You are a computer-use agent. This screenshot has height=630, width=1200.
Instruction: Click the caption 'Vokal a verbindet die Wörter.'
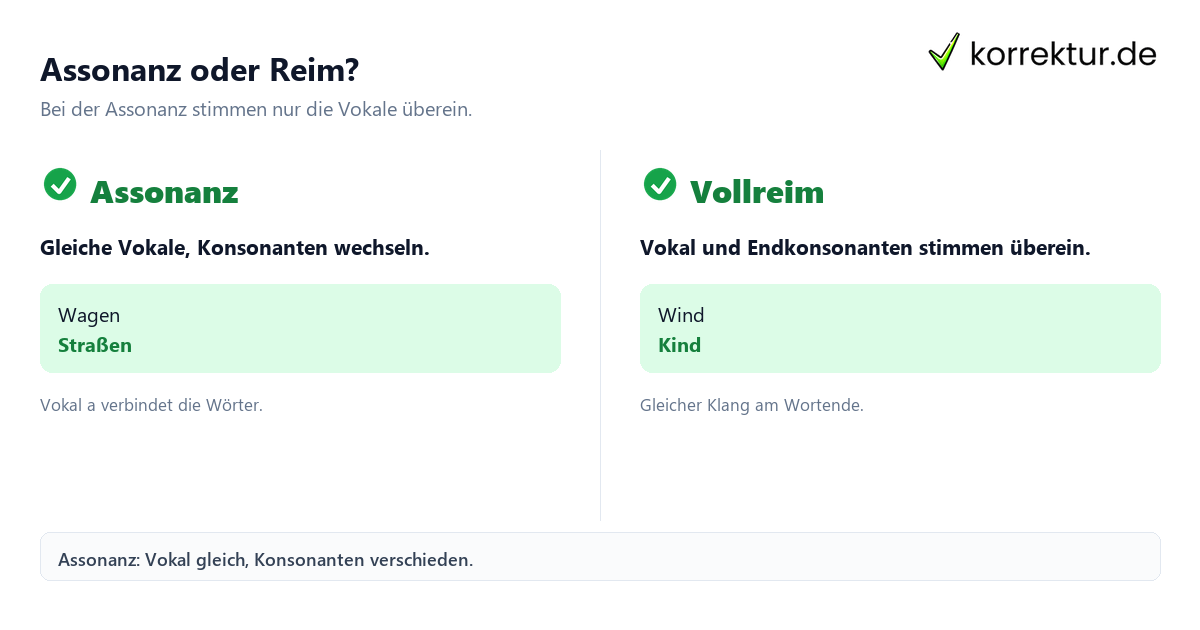151,405
